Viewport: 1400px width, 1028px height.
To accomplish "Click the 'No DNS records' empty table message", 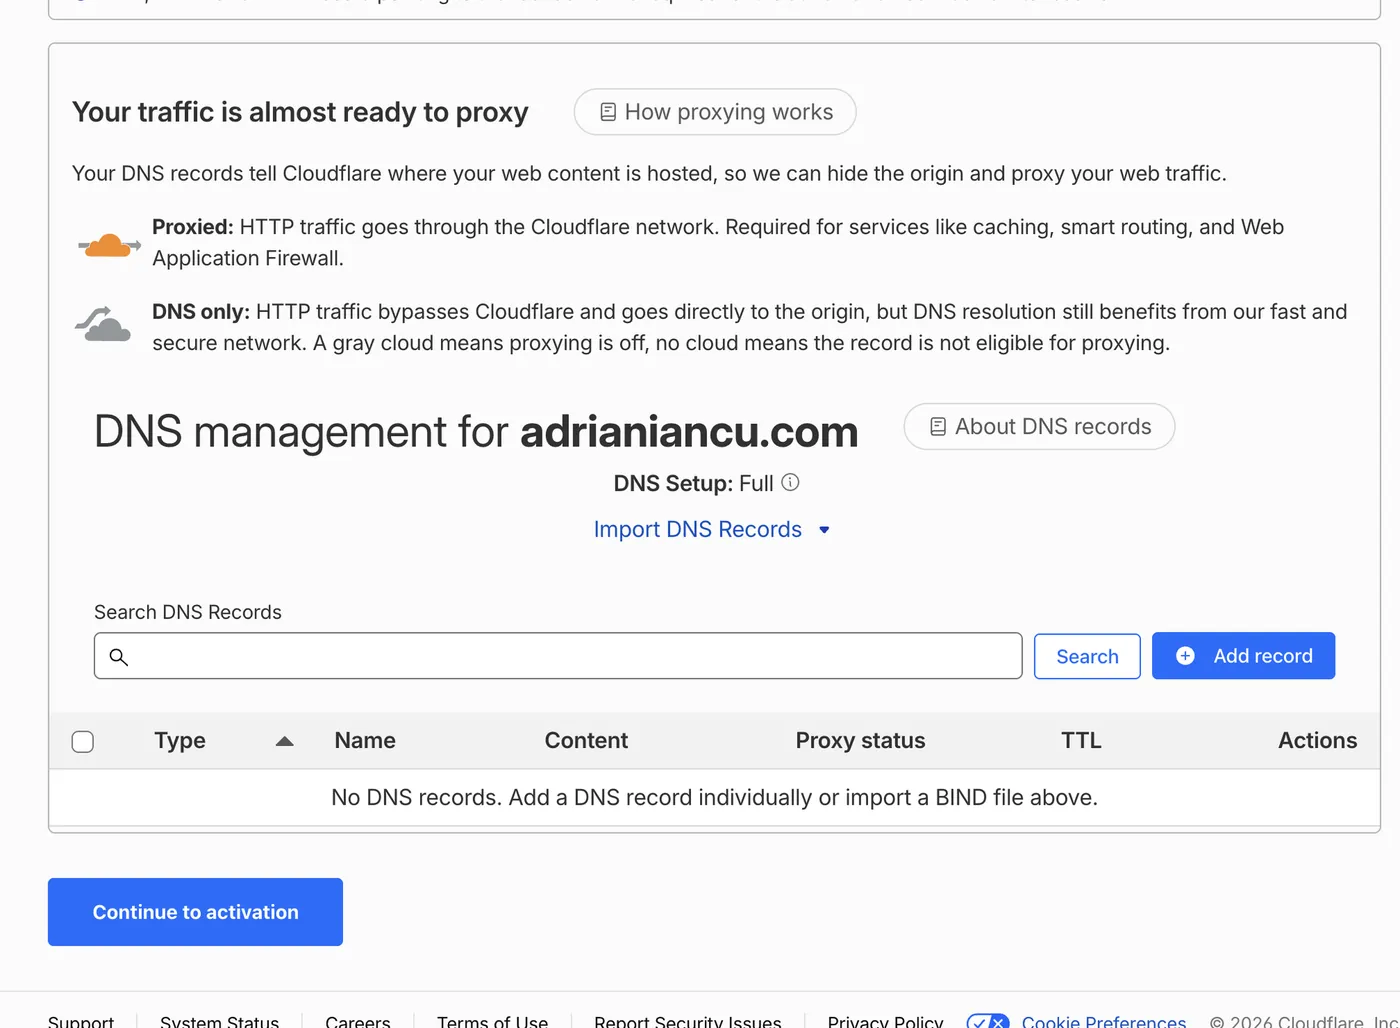I will (x=714, y=797).
